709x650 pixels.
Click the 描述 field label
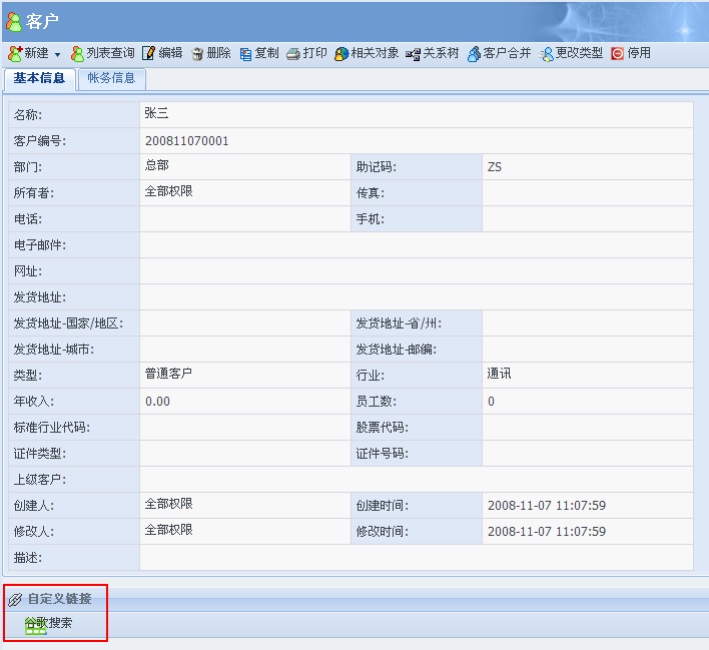coord(28,558)
